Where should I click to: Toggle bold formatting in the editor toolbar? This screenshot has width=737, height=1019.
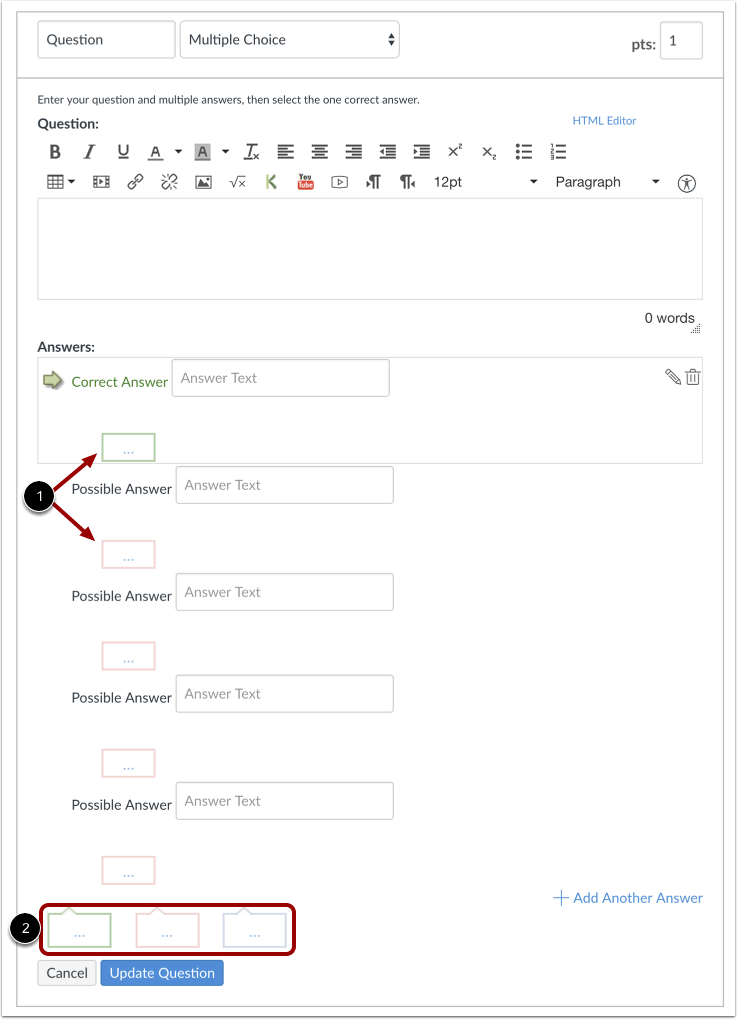point(55,152)
